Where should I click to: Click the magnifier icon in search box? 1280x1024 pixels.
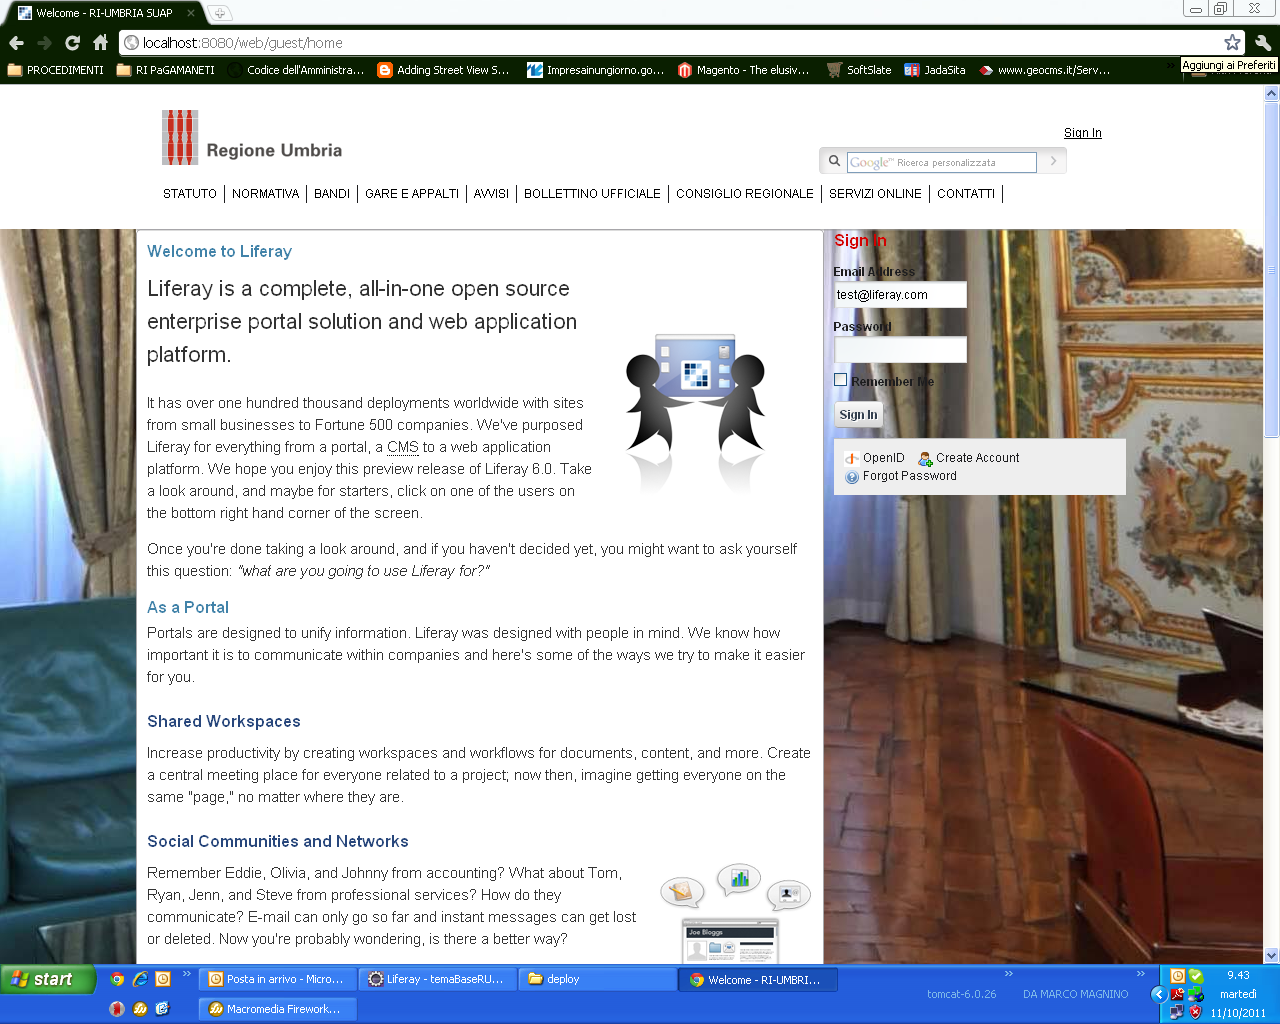[834, 161]
